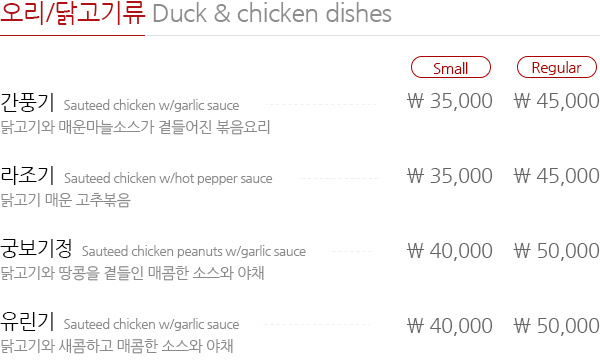Click 라조기 regular price ₩ 45,000
Image resolution: width=600 pixels, height=361 pixels.
(x=556, y=176)
